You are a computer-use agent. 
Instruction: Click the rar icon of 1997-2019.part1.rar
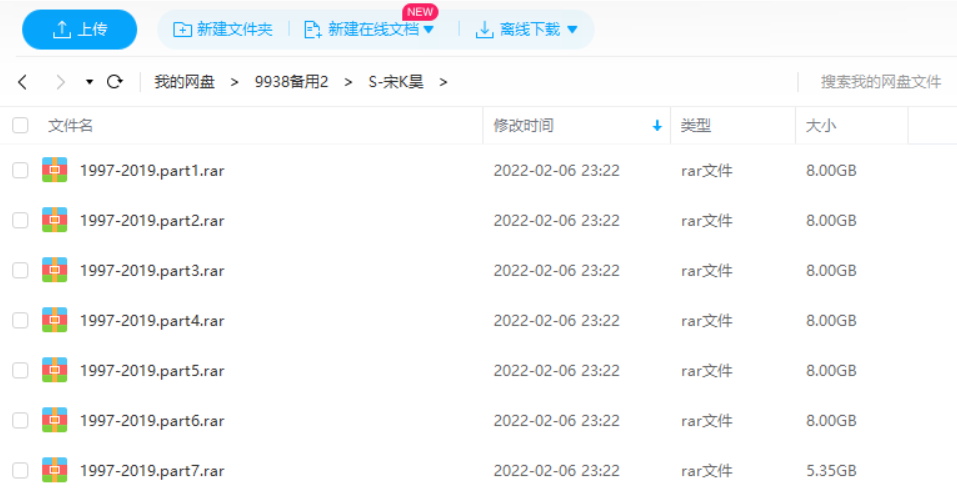tap(54, 170)
